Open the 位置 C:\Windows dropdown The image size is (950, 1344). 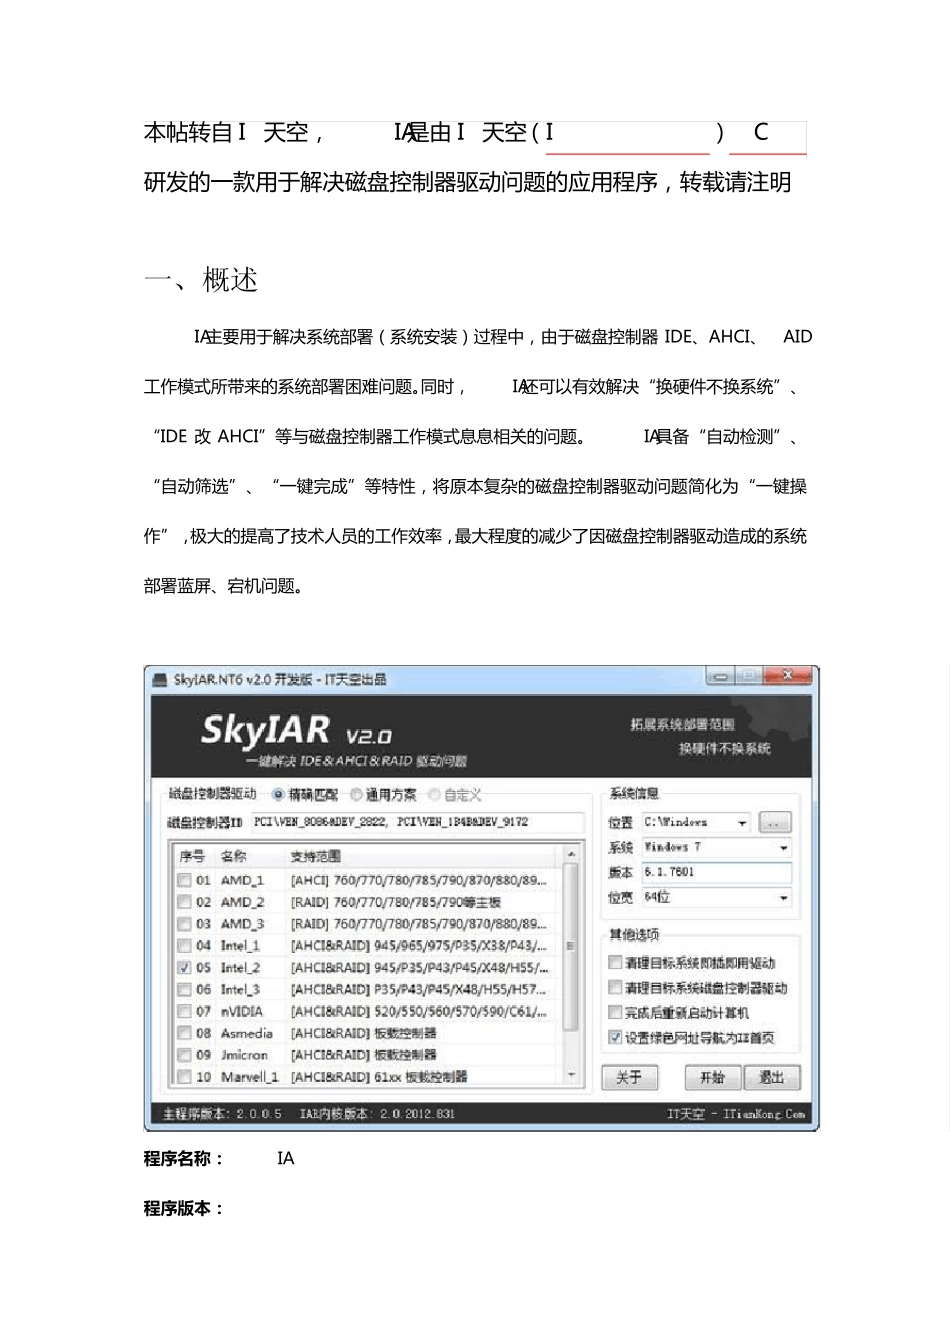coord(742,823)
